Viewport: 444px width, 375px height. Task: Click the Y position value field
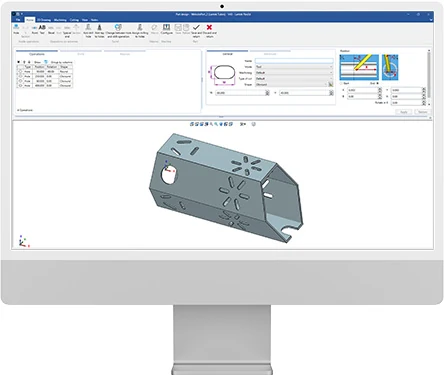(x=406, y=90)
